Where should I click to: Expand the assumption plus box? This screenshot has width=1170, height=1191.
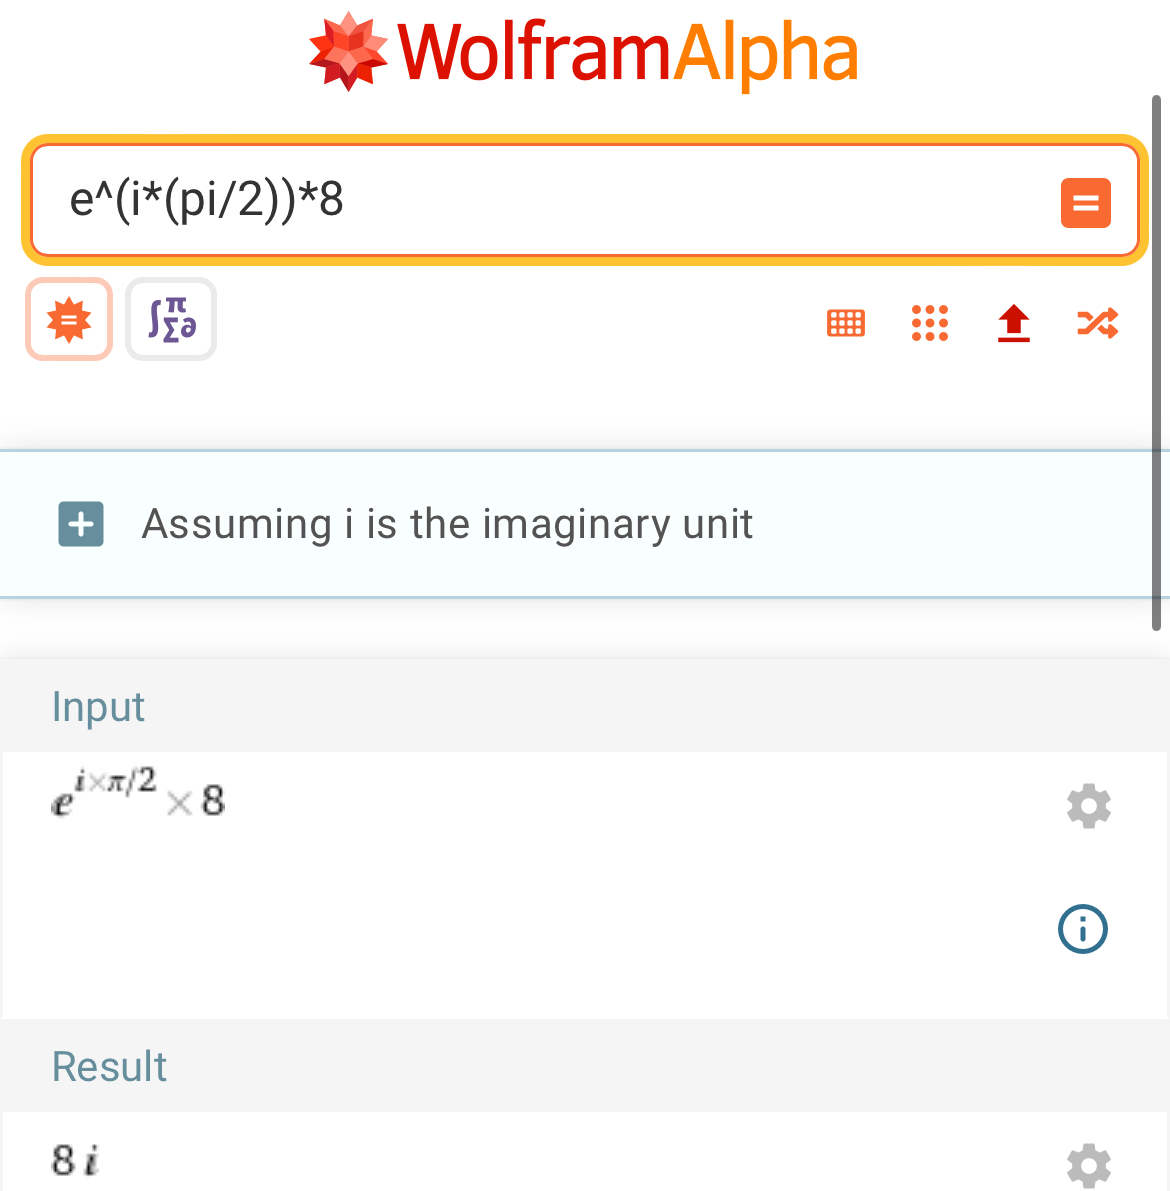tap(81, 524)
